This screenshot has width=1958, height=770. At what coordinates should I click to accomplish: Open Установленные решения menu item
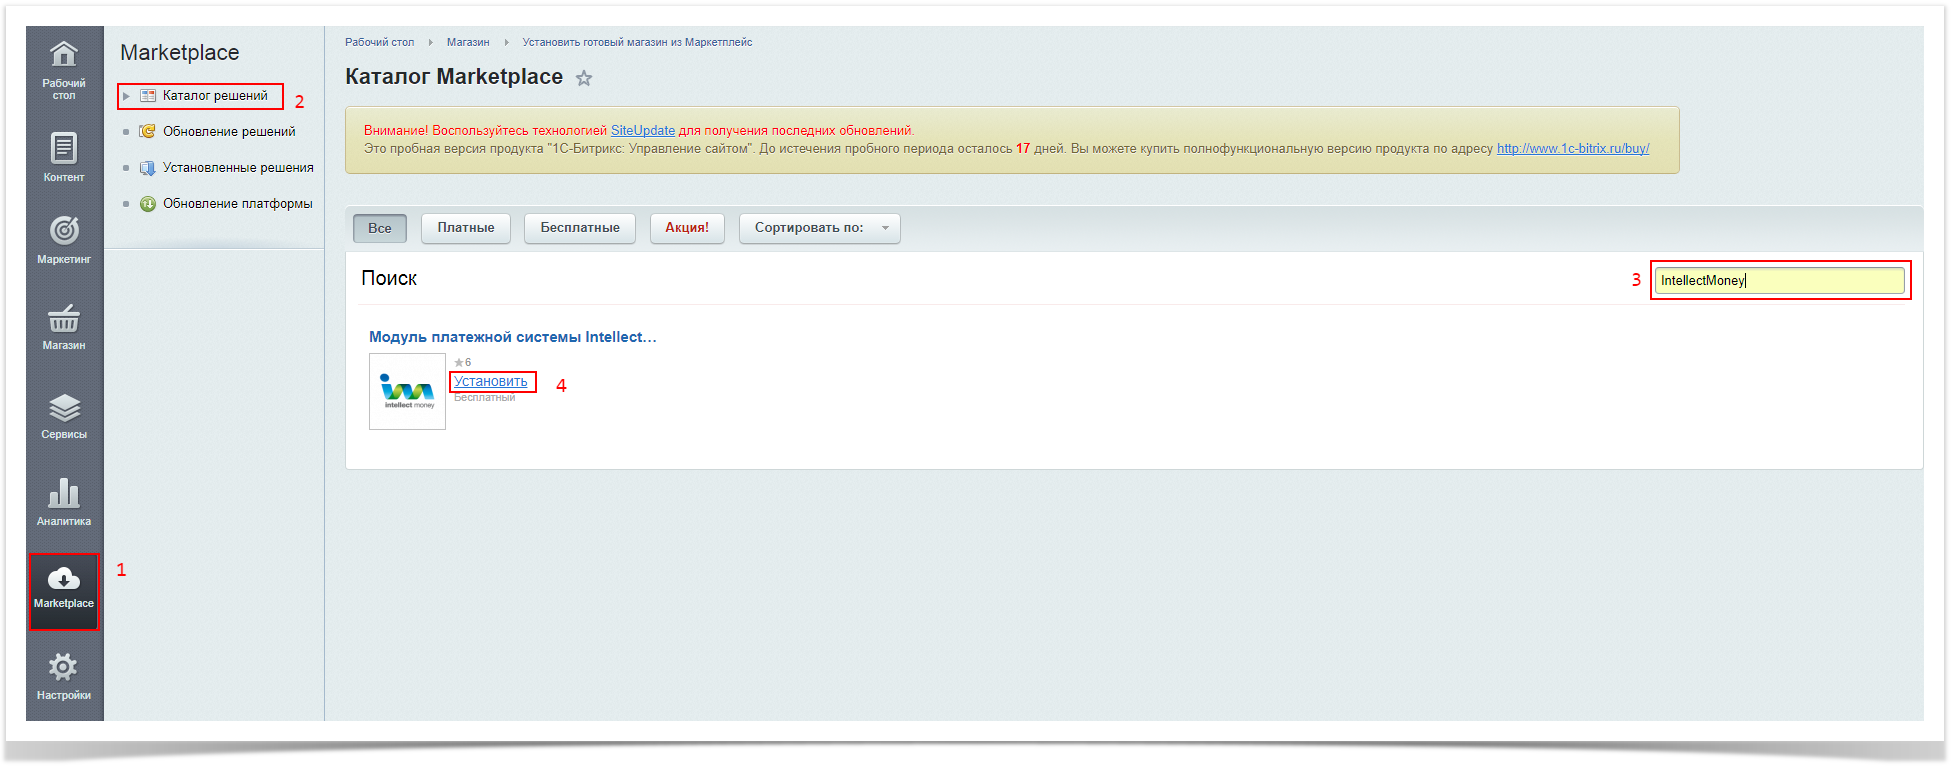click(x=238, y=168)
